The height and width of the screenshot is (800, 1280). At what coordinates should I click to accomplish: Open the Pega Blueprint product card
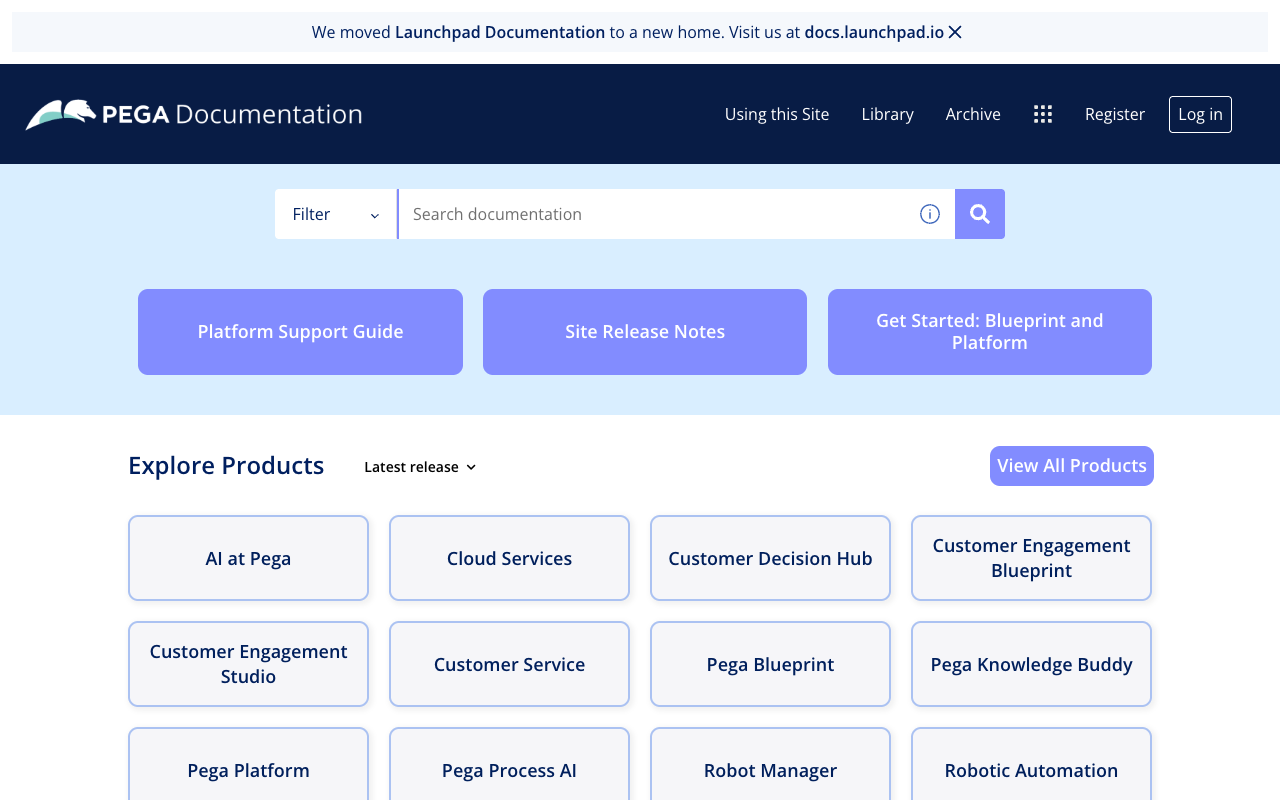point(770,664)
